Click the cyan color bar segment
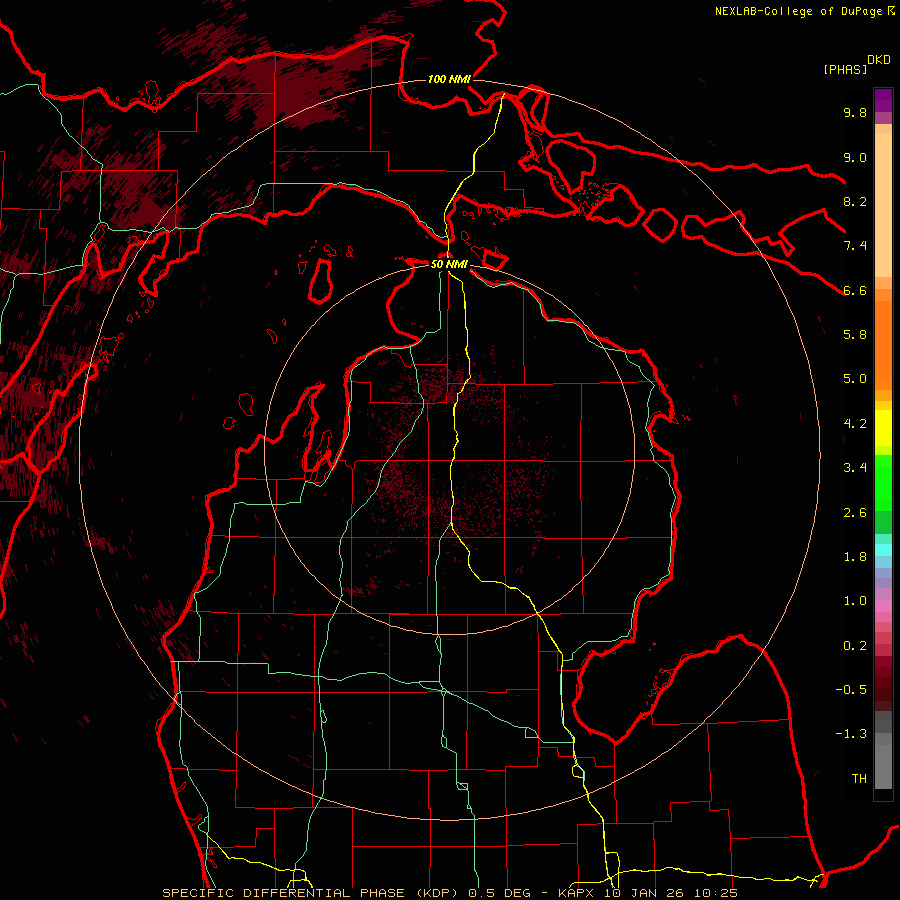 (883, 550)
